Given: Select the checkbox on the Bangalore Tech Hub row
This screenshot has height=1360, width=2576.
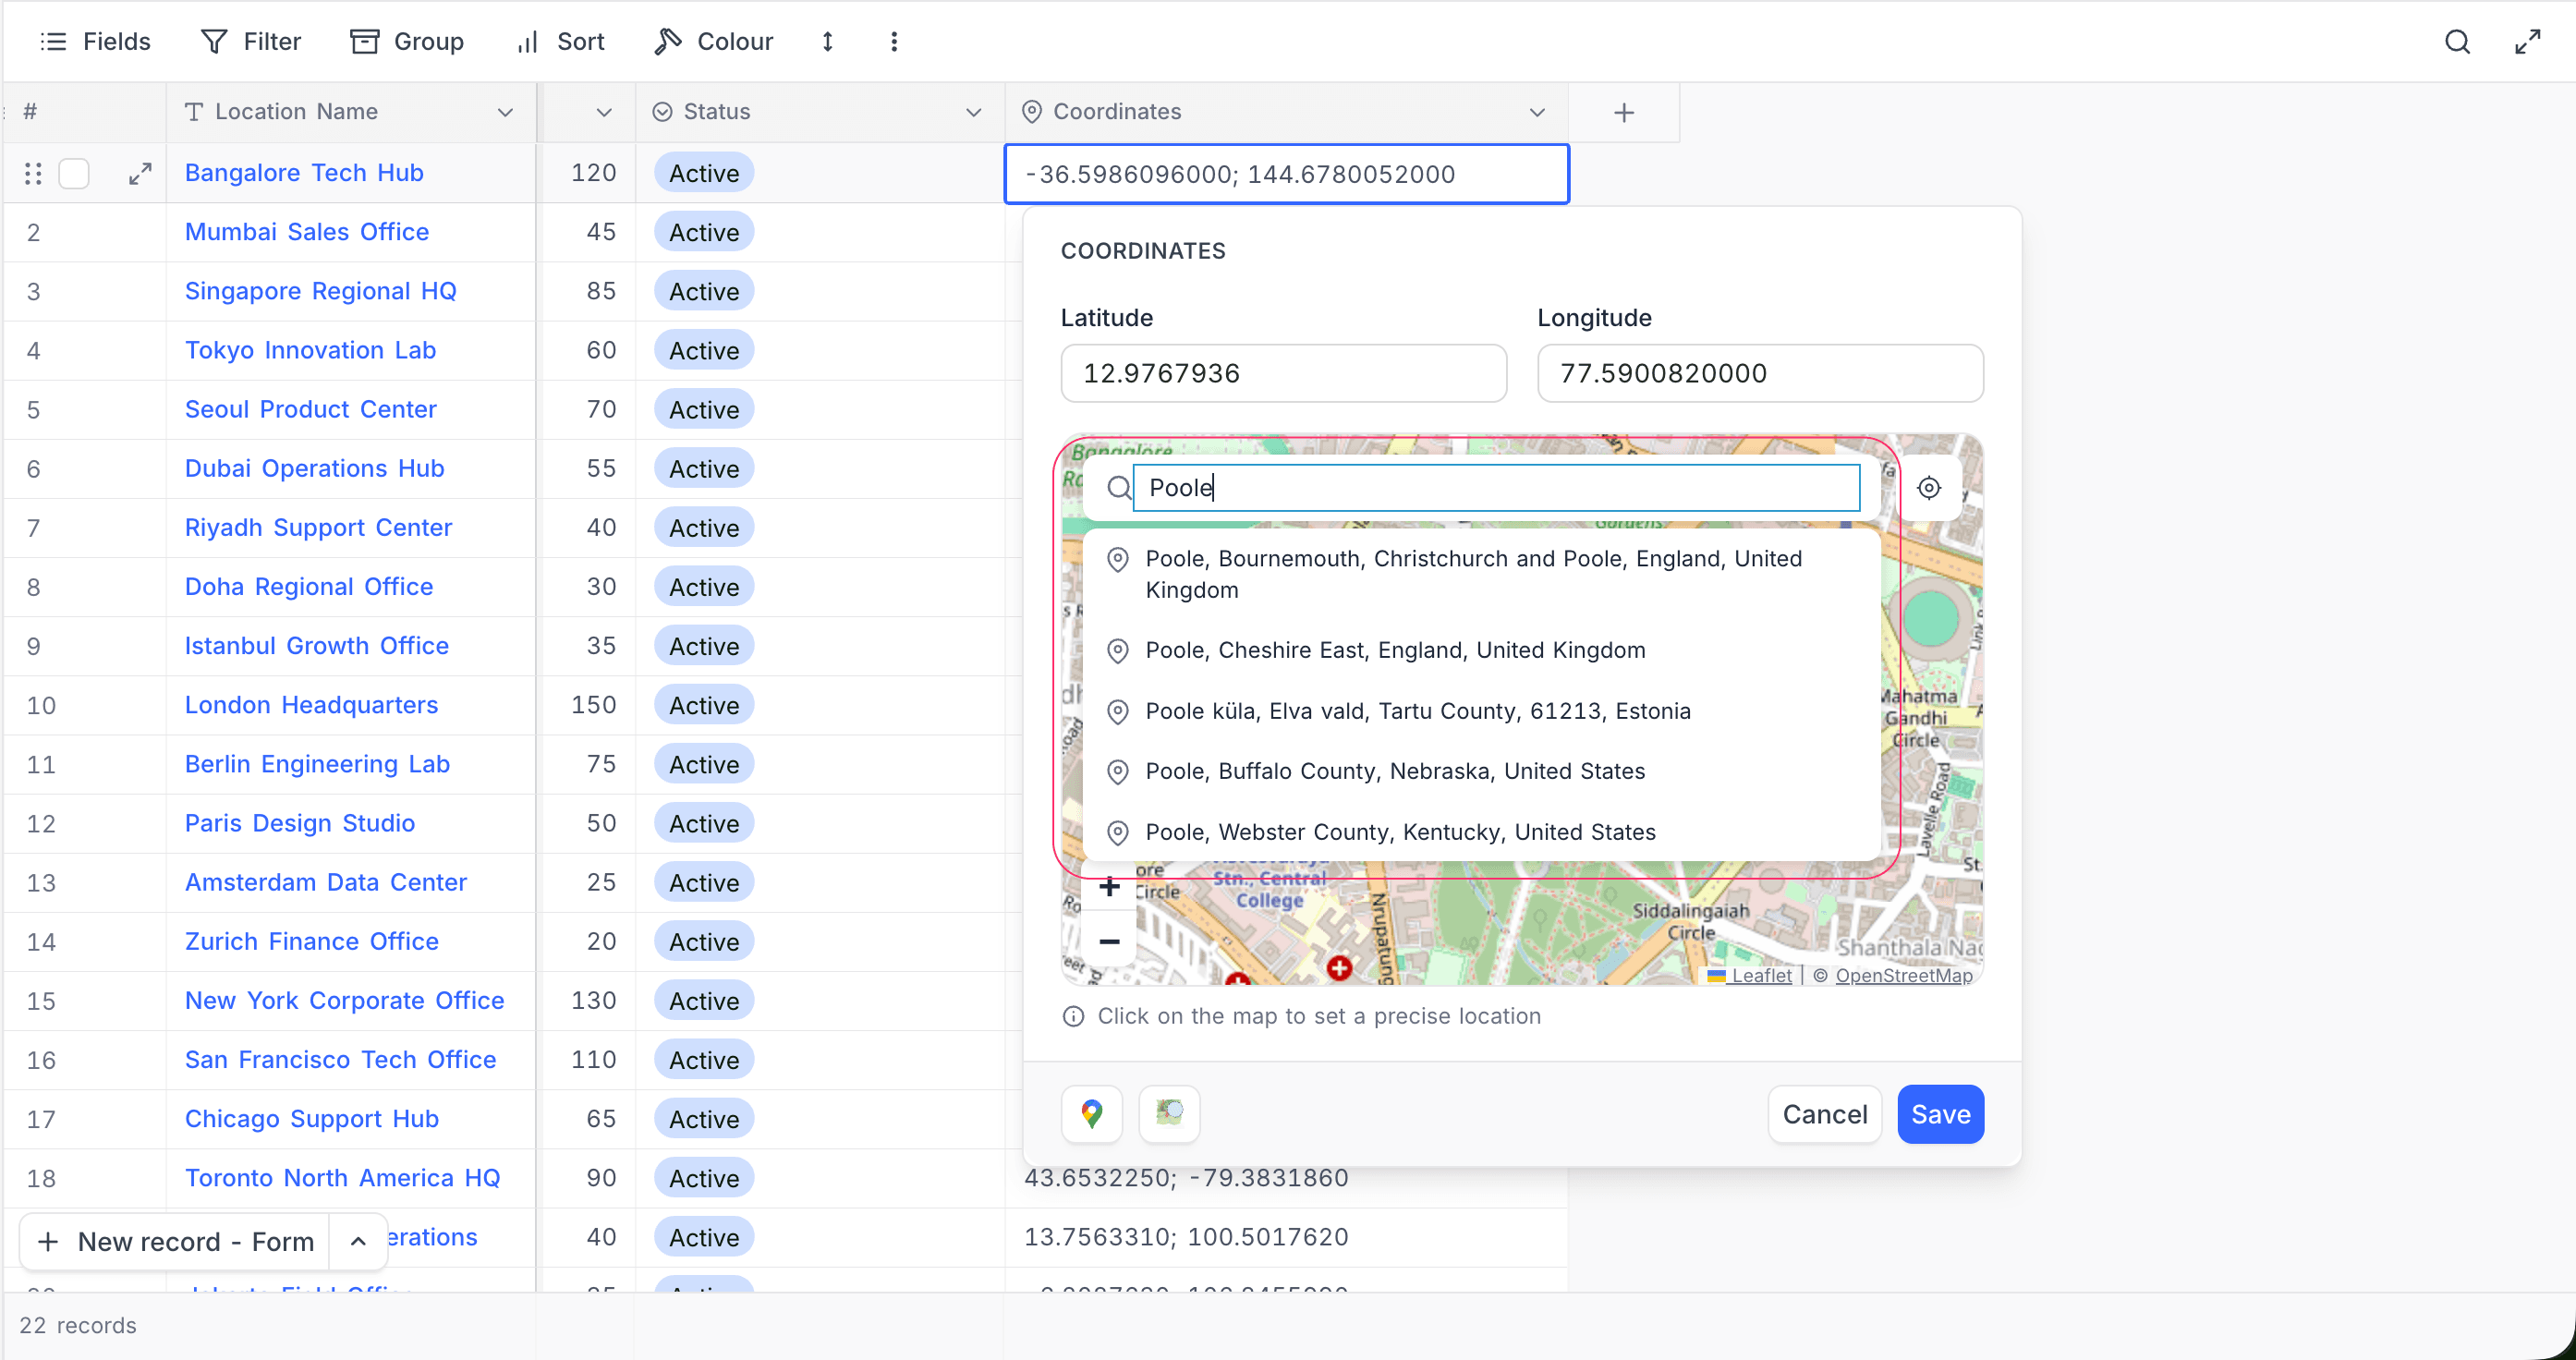Looking at the screenshot, I should [74, 173].
